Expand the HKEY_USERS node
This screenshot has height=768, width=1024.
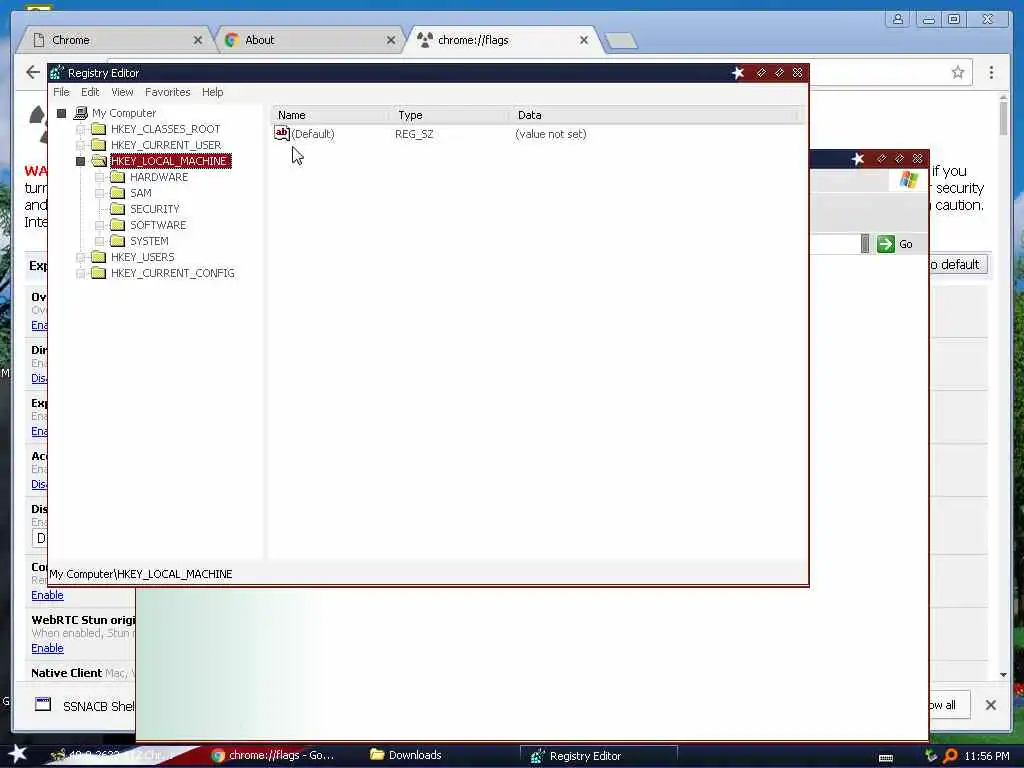coord(80,257)
